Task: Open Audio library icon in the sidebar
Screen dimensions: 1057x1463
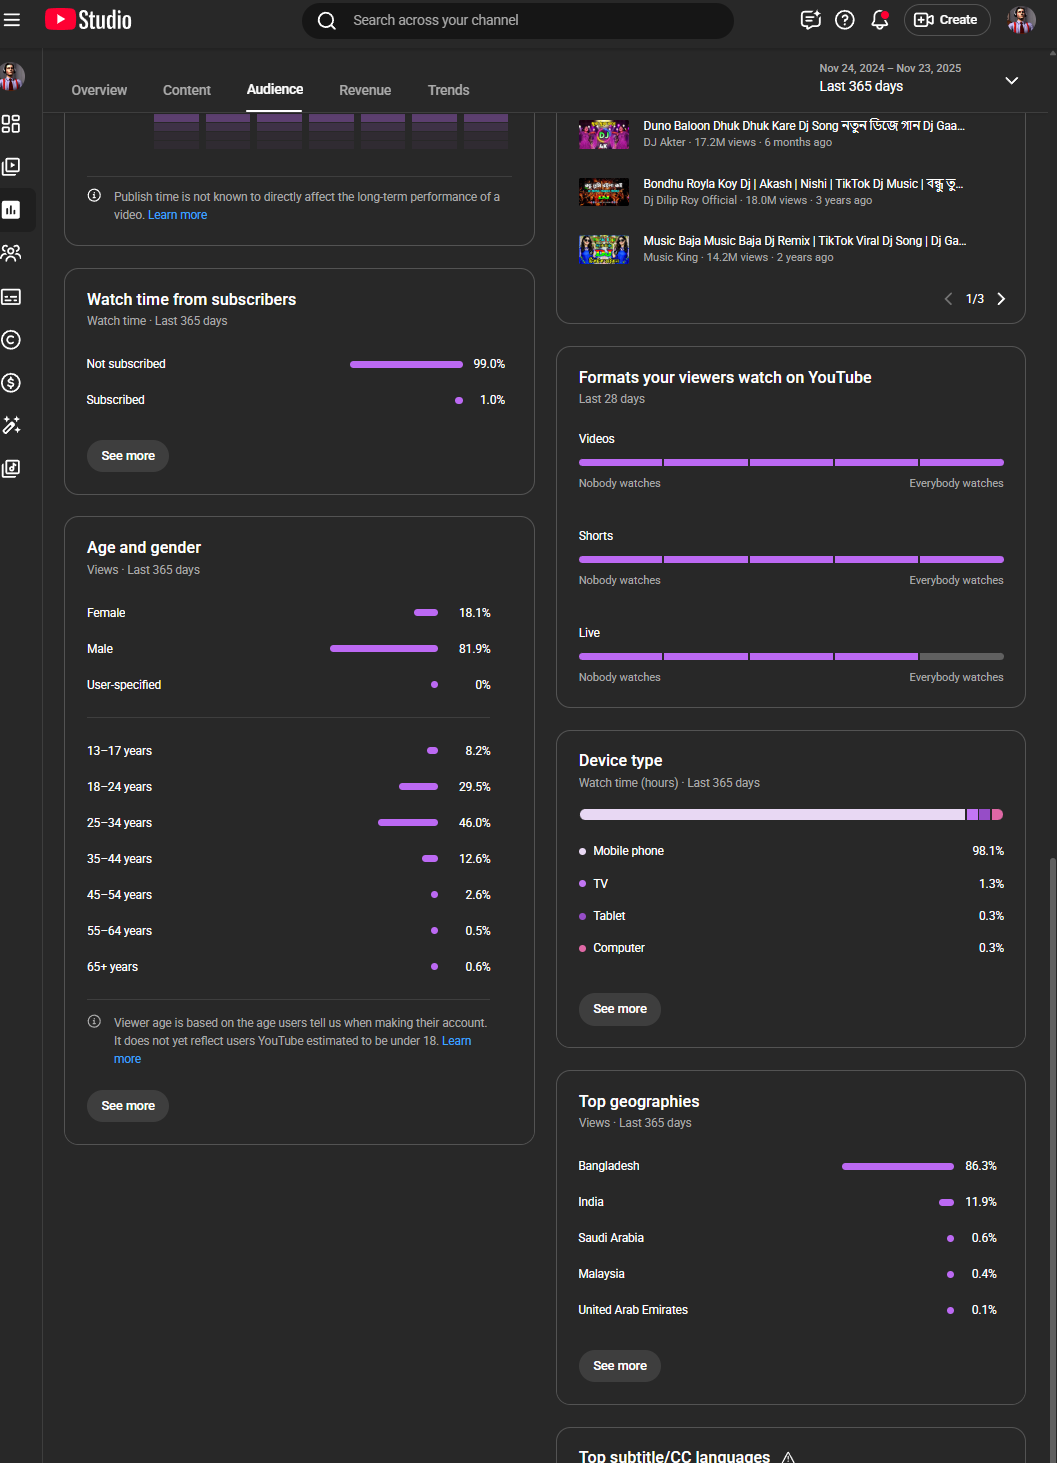Action: coord(11,469)
